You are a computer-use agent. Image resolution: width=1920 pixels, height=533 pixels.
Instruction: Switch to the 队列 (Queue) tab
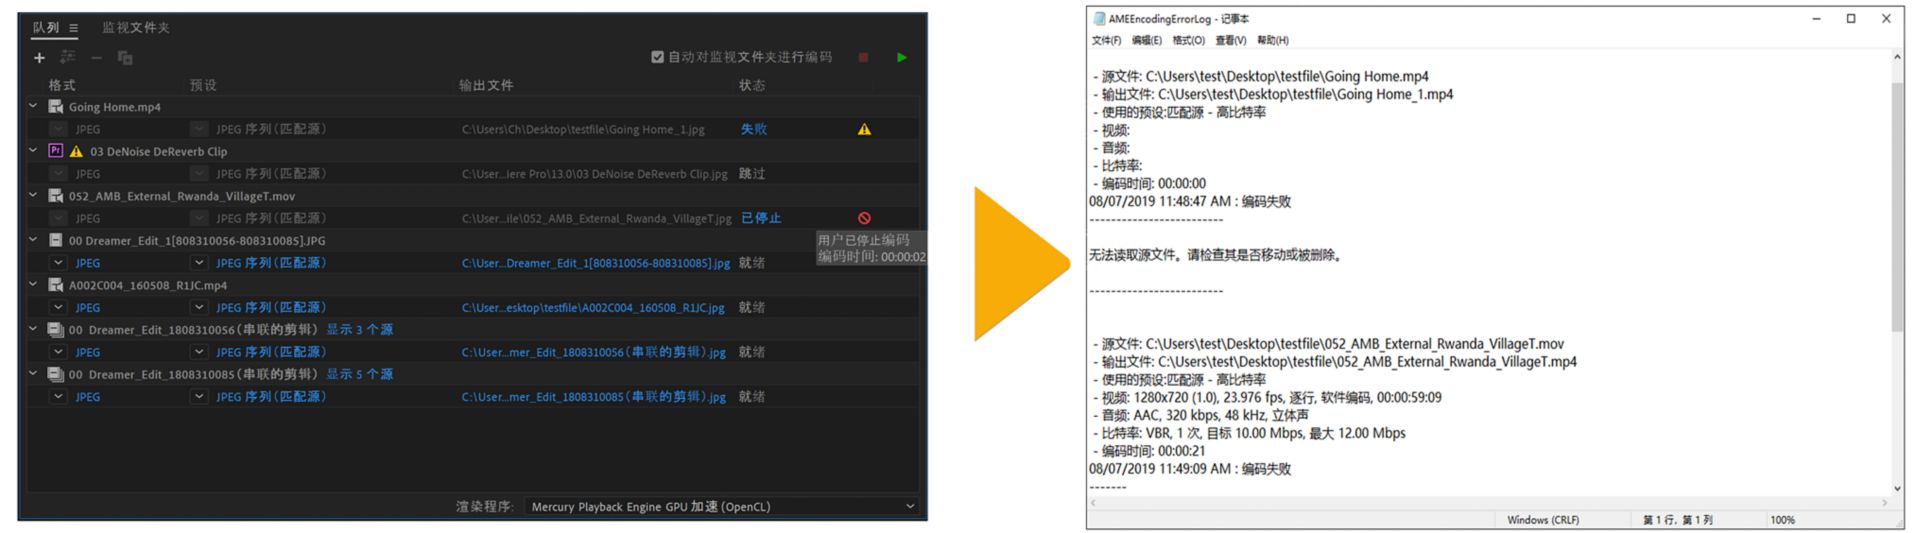tap(46, 28)
